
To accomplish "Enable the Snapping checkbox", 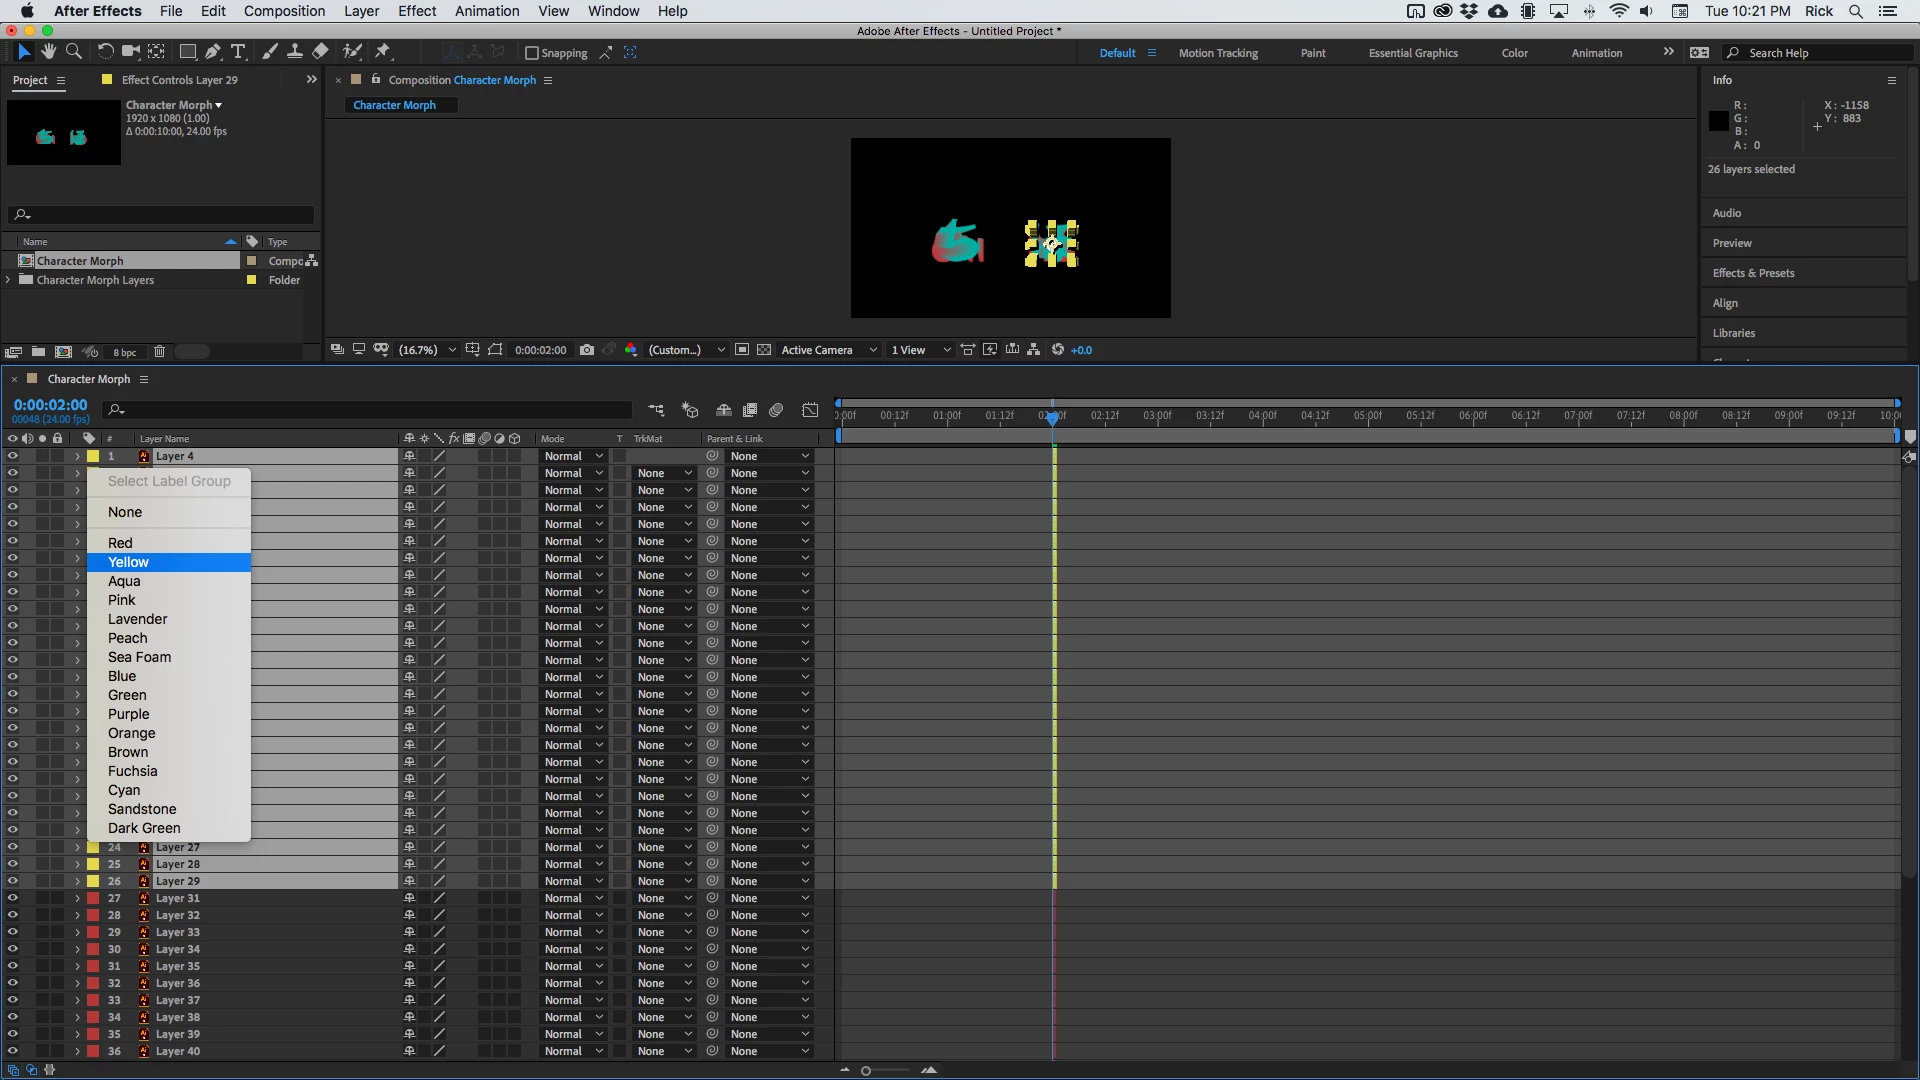I will tap(532, 53).
